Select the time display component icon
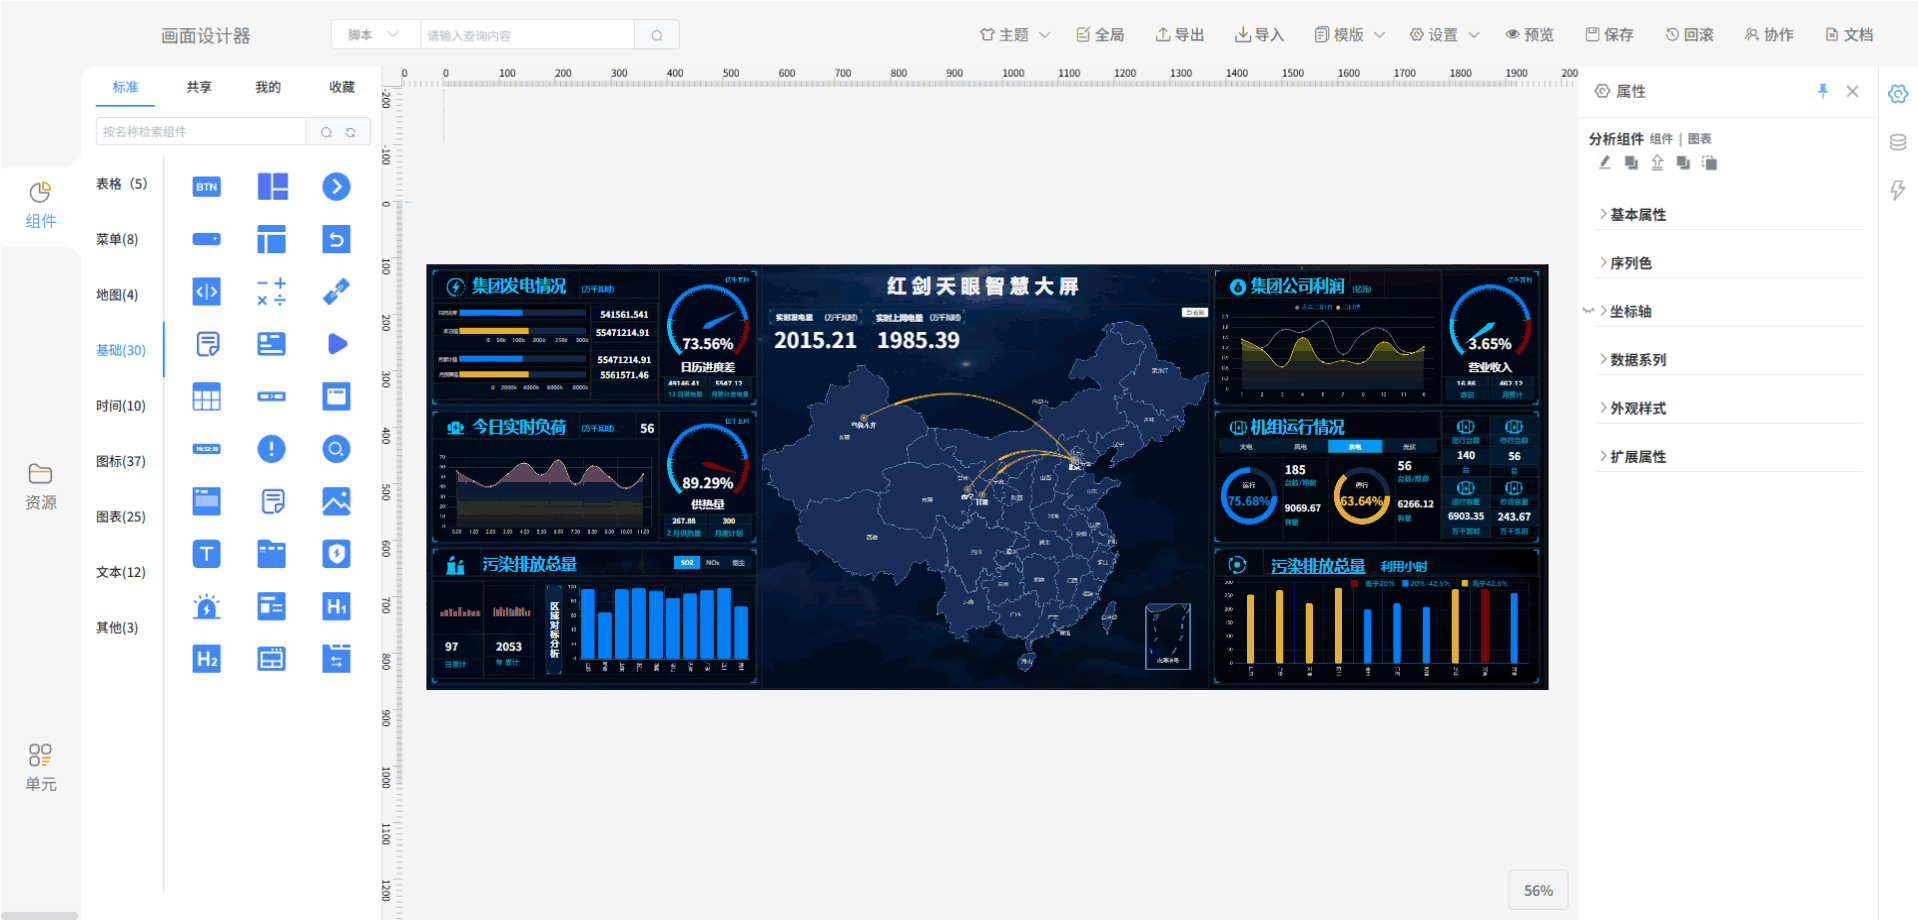This screenshot has width=1918, height=920. pos(207,449)
